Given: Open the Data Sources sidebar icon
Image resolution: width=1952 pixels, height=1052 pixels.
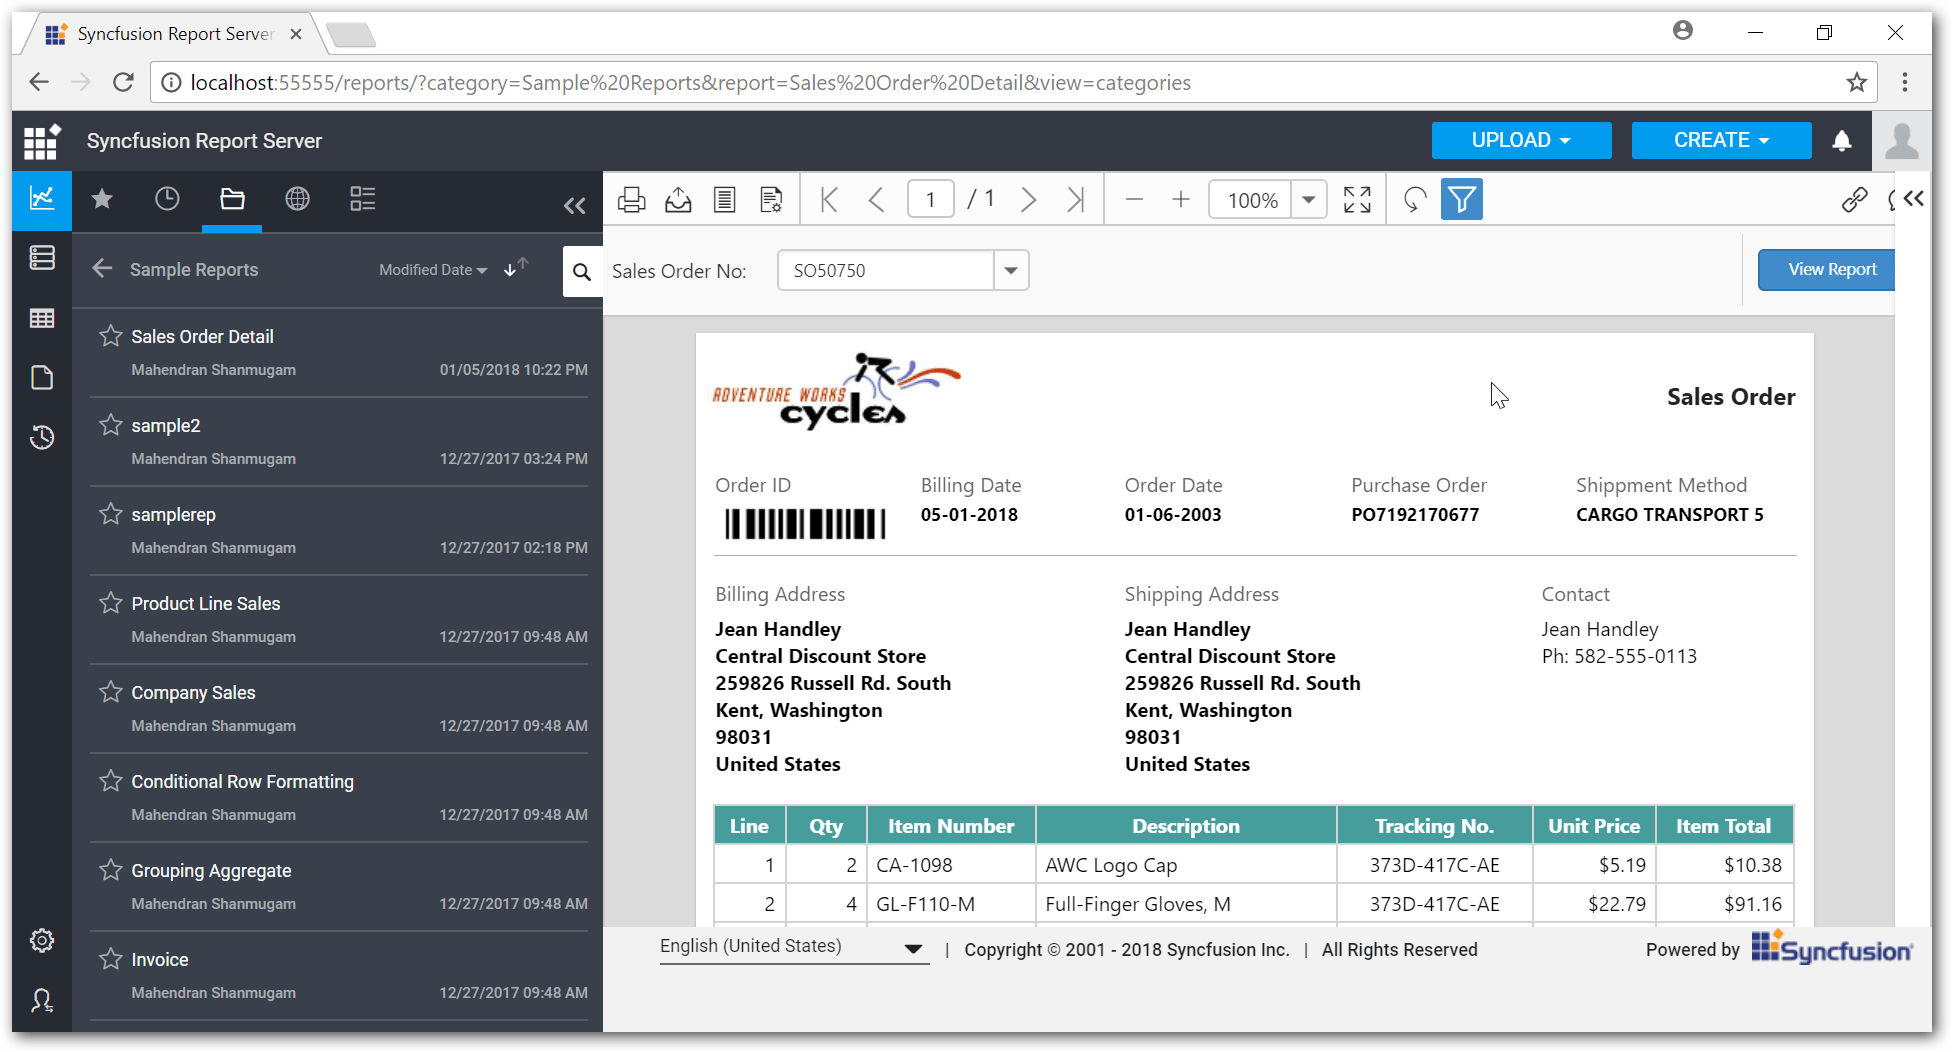Looking at the screenshot, I should [42, 258].
